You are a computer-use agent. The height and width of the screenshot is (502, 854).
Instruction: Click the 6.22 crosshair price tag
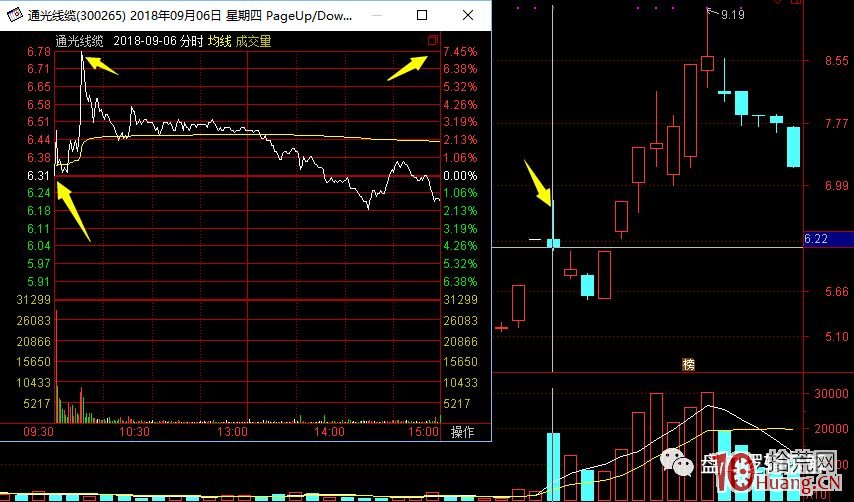click(828, 238)
